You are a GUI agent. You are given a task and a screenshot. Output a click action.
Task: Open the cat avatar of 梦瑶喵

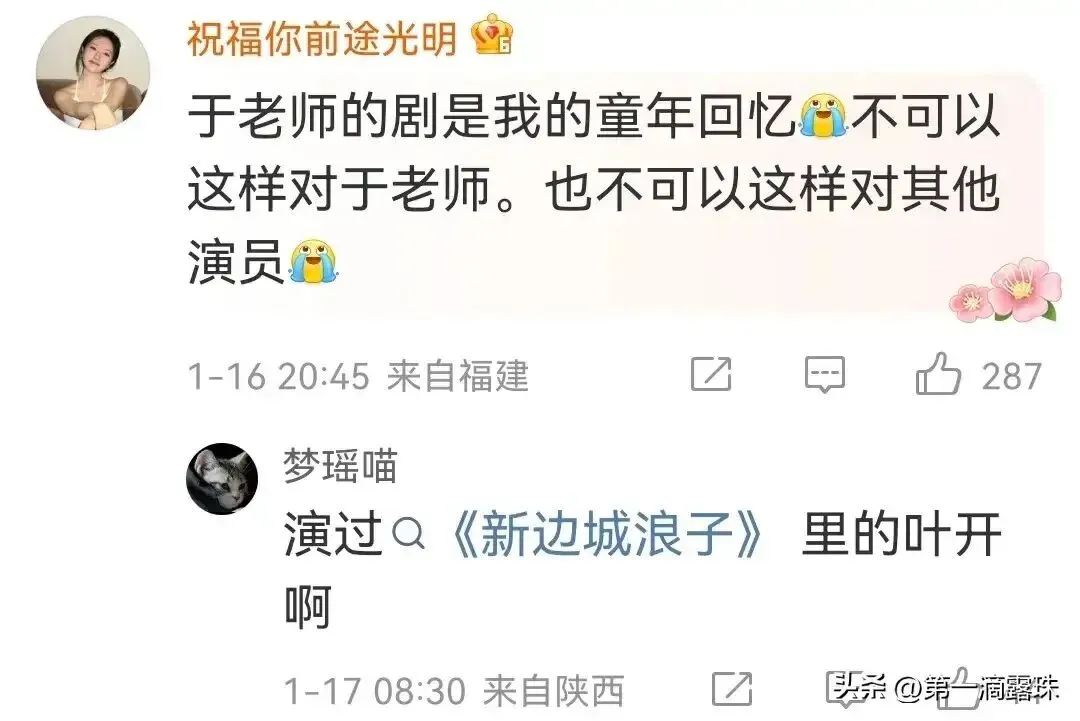[222, 479]
